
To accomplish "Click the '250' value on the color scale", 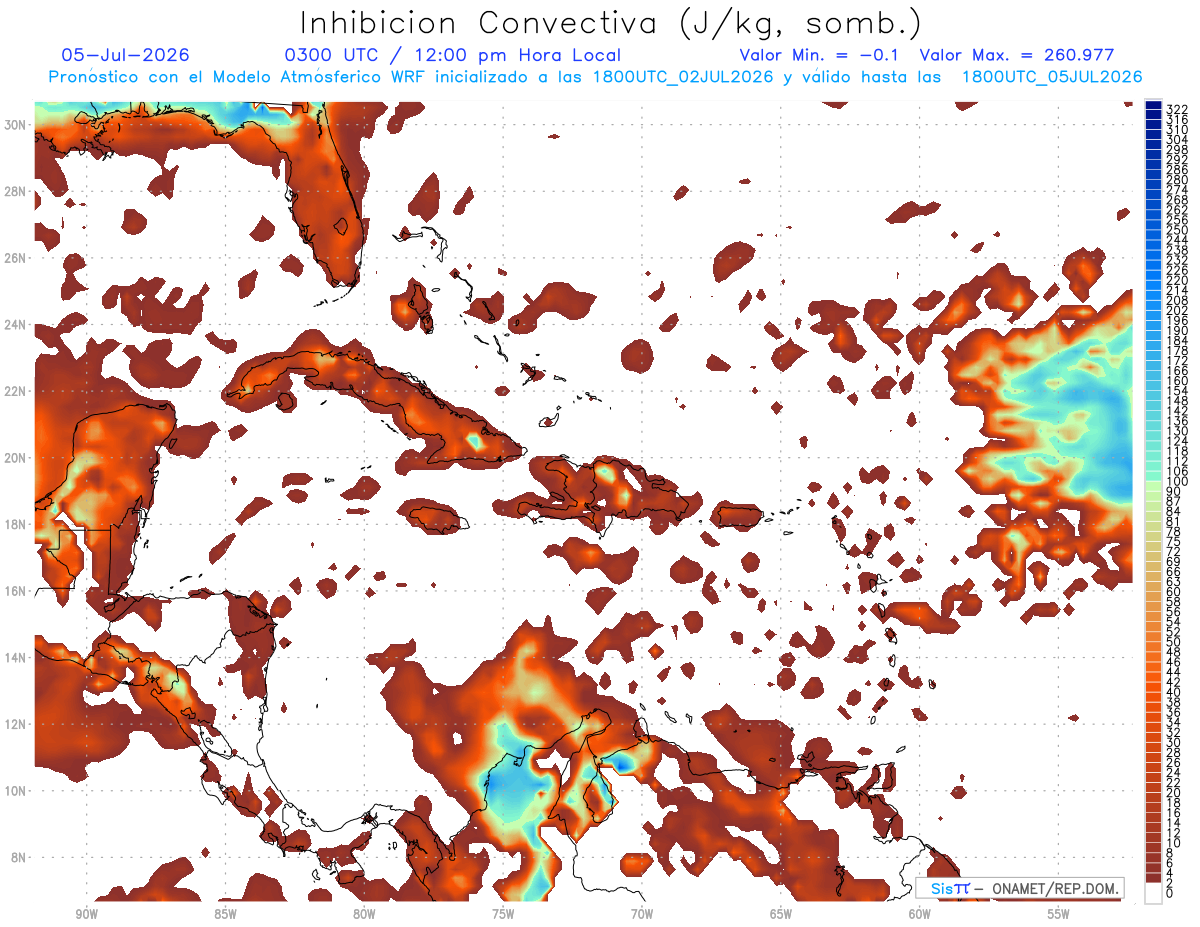I will tap(1176, 230).
